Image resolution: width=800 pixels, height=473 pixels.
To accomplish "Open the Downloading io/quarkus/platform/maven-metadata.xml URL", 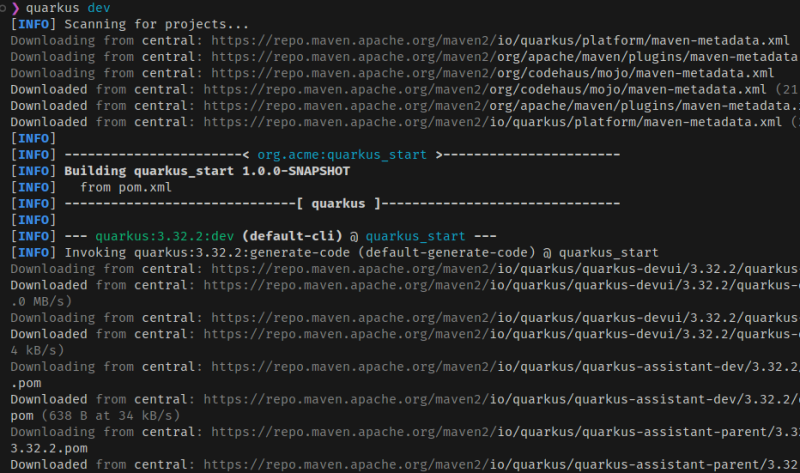I will (x=501, y=41).
